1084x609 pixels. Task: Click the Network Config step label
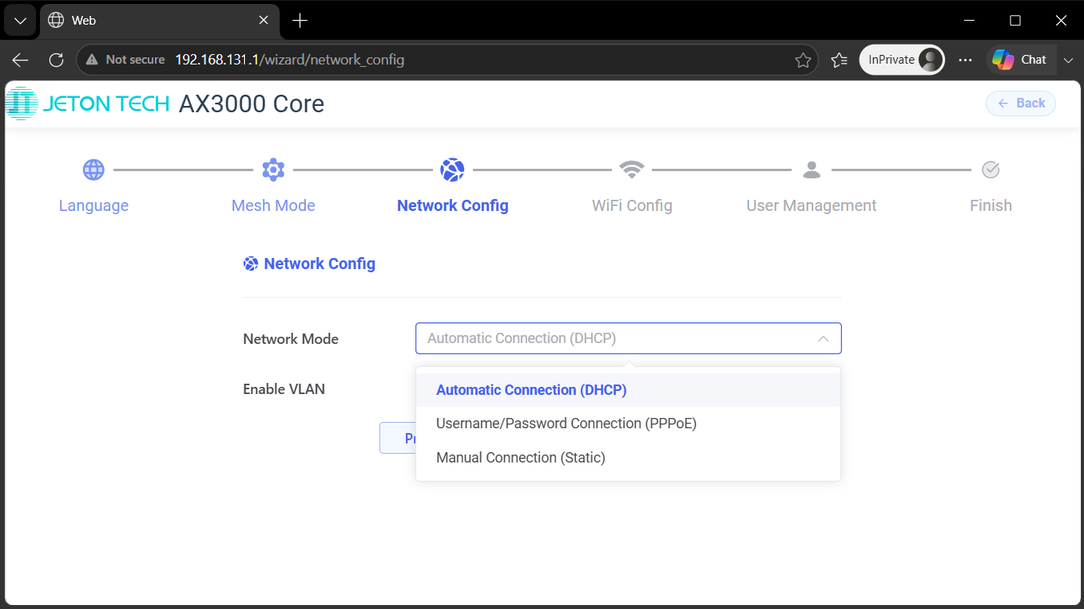[x=453, y=205]
